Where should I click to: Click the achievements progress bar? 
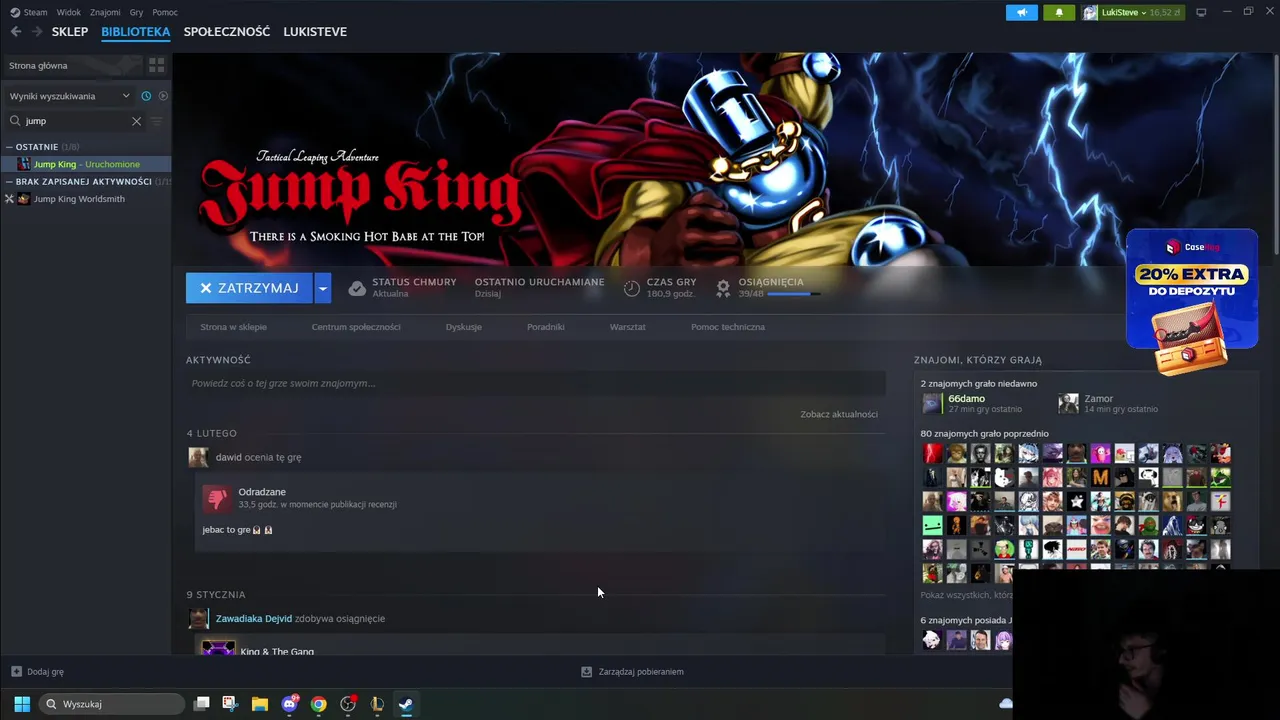794,294
